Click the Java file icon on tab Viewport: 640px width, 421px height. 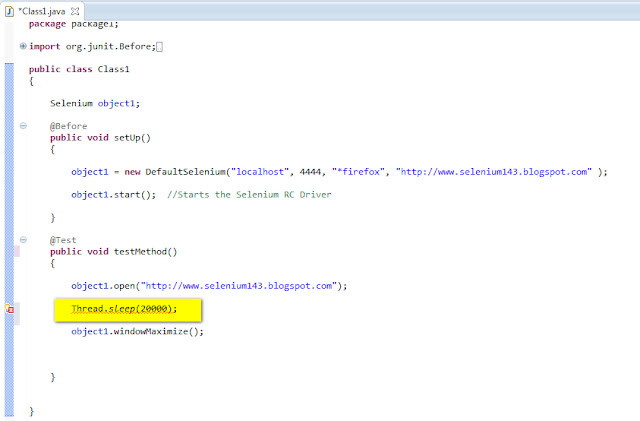click(x=9, y=11)
